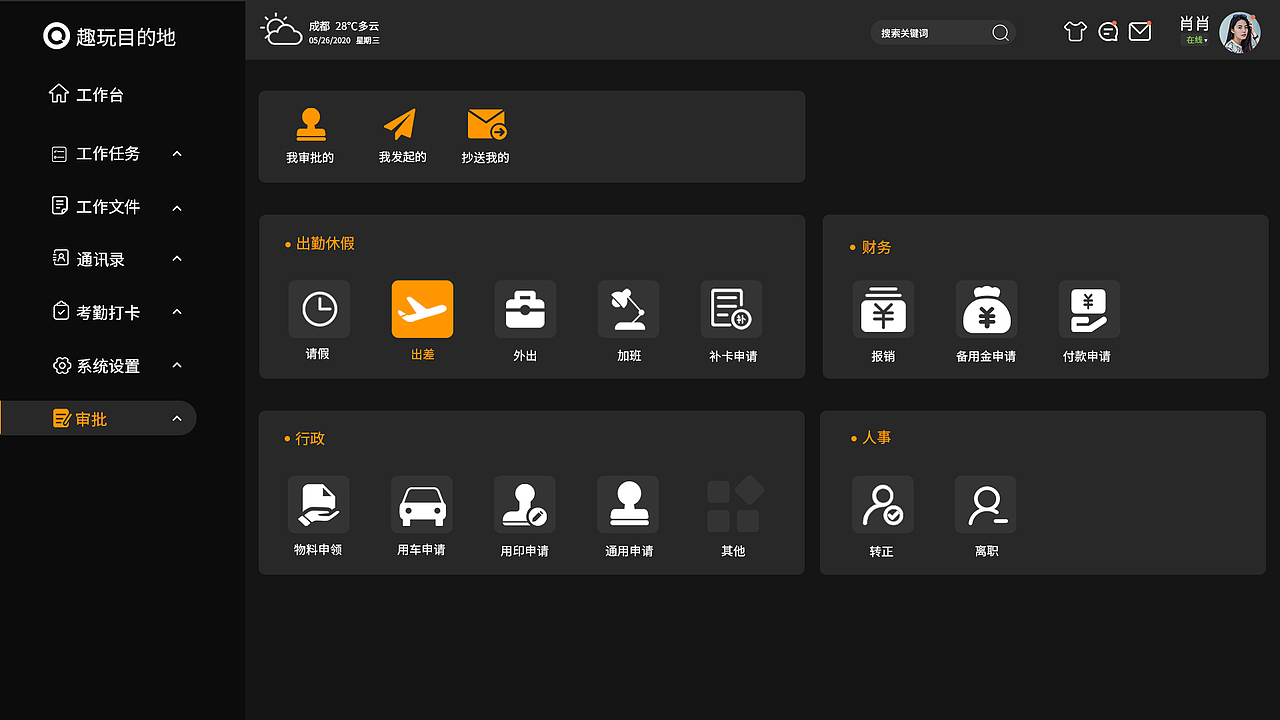Image resolution: width=1280 pixels, height=720 pixels.
Task: Open the 补卡申请 document icon
Action: pos(731,309)
